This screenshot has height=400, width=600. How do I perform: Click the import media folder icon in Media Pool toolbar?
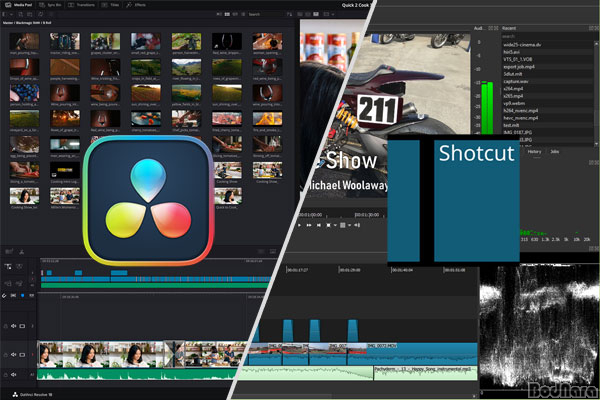[x=29, y=14]
